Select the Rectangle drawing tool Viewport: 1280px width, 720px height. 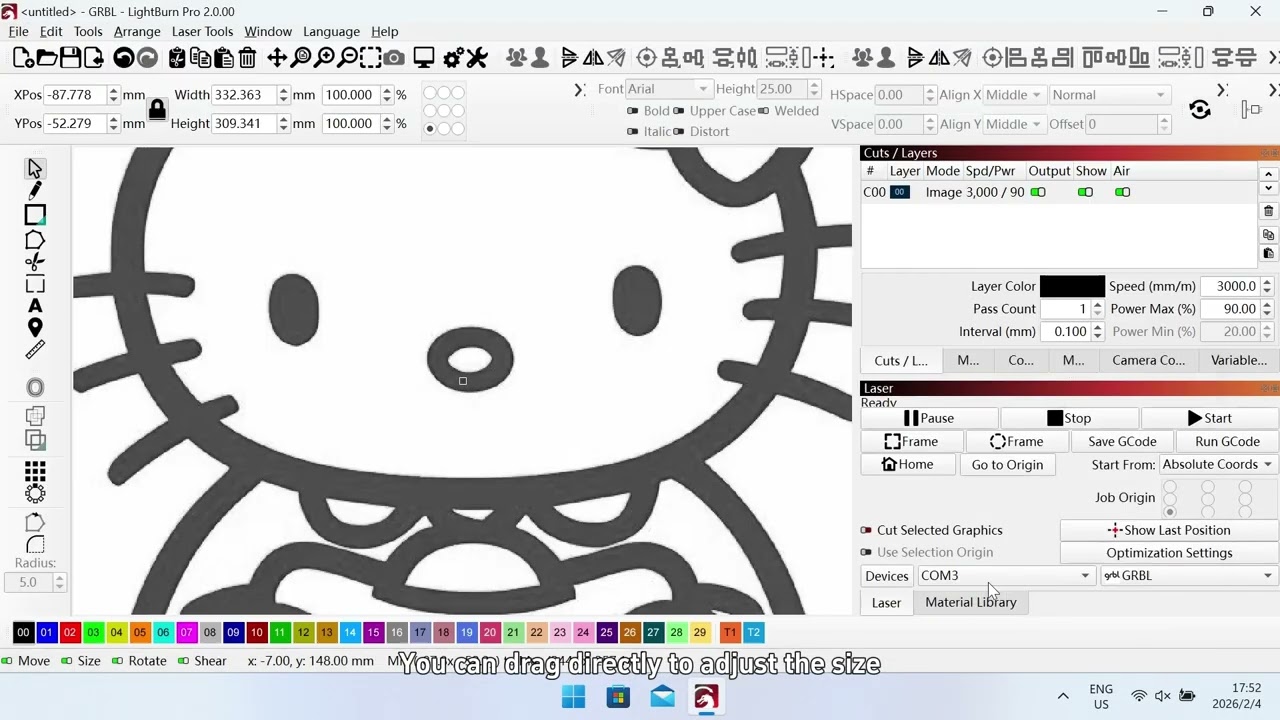(35, 215)
